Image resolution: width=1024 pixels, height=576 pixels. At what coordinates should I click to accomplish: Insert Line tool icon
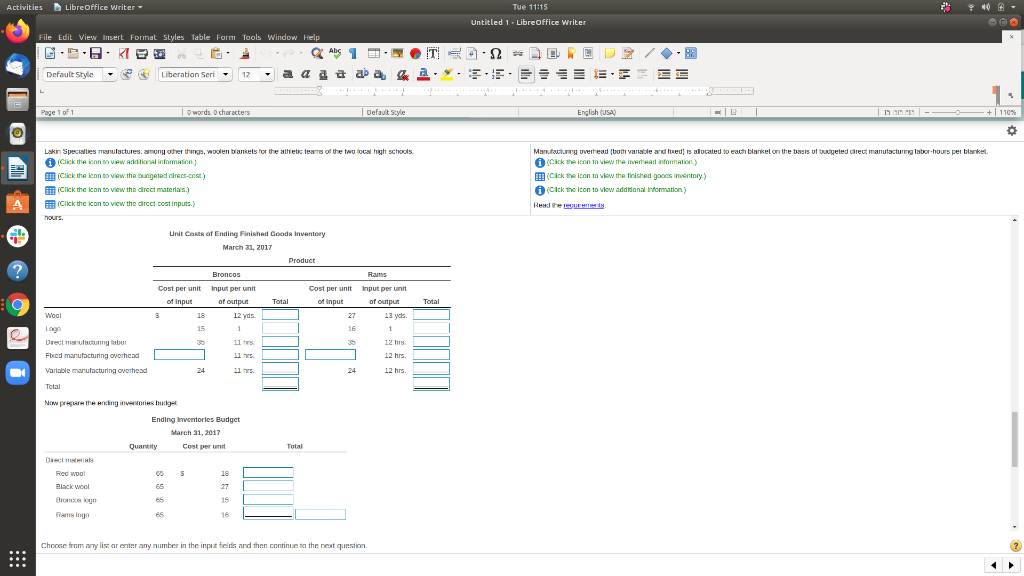pyautogui.click(x=649, y=54)
